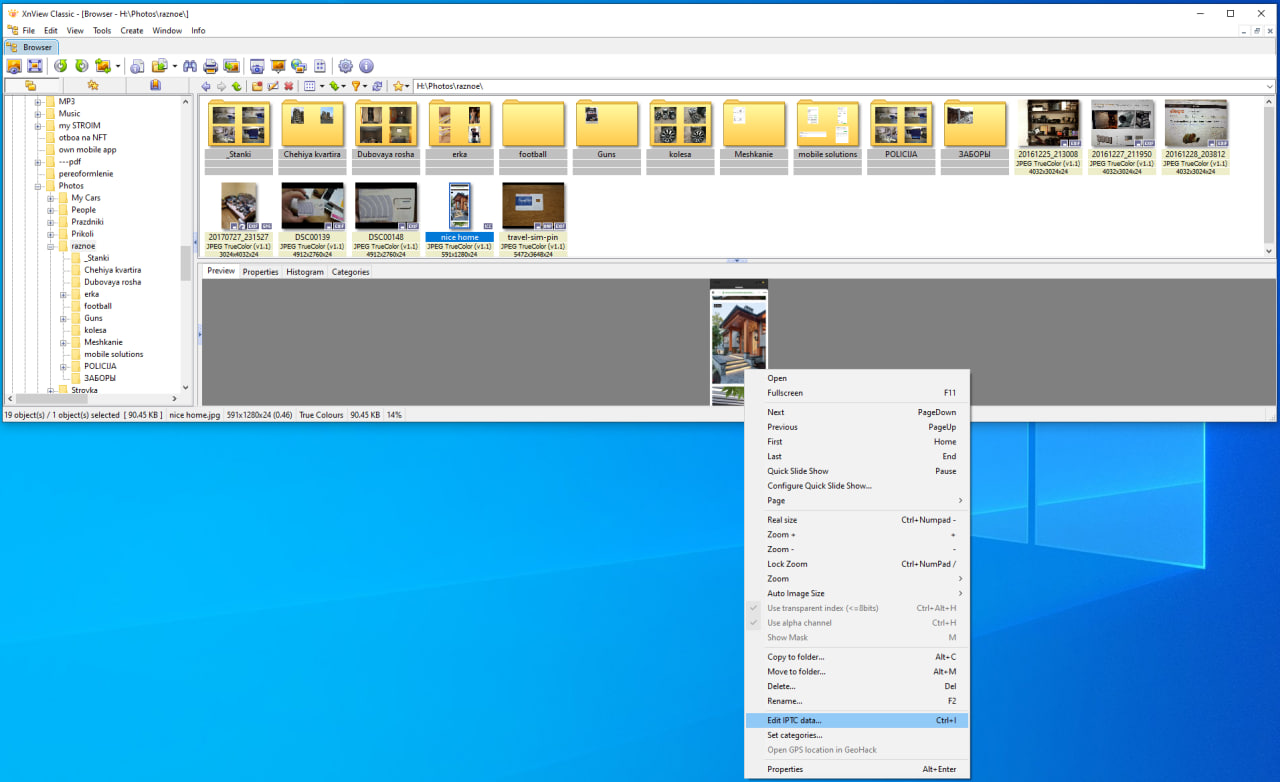The image size is (1280, 782).
Task: Select the mobile solutions folder in tree
Action: [113, 354]
